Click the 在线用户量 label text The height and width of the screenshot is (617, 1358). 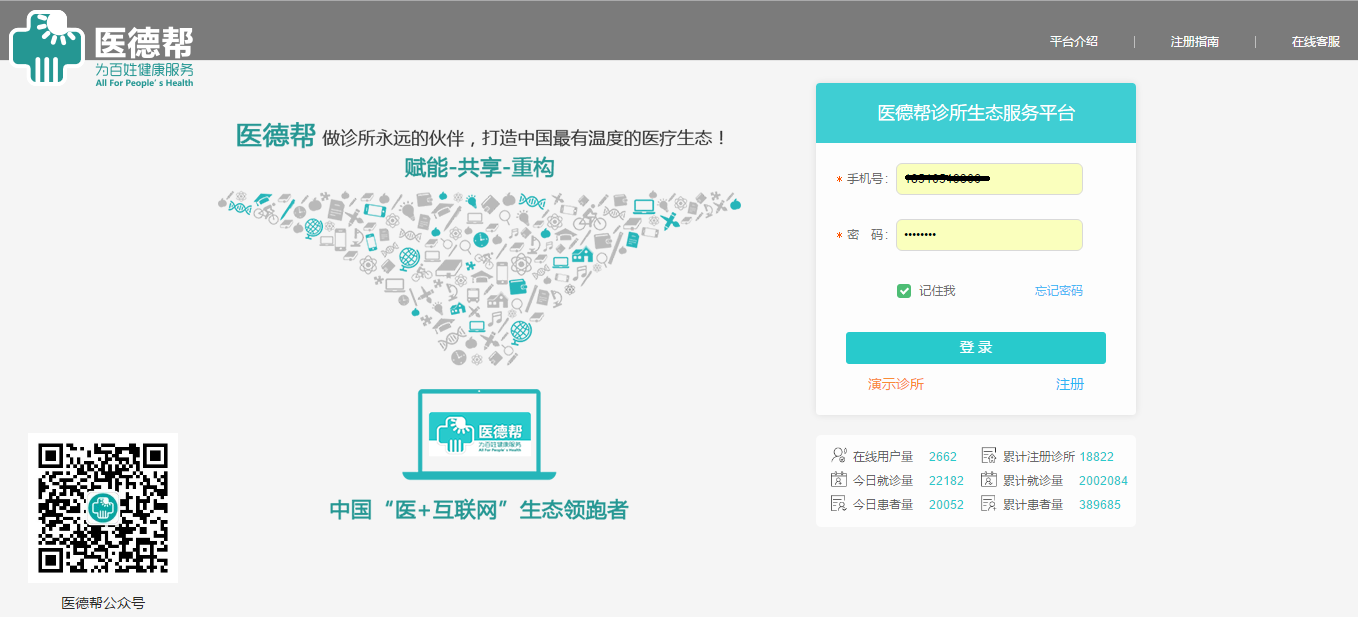point(883,457)
